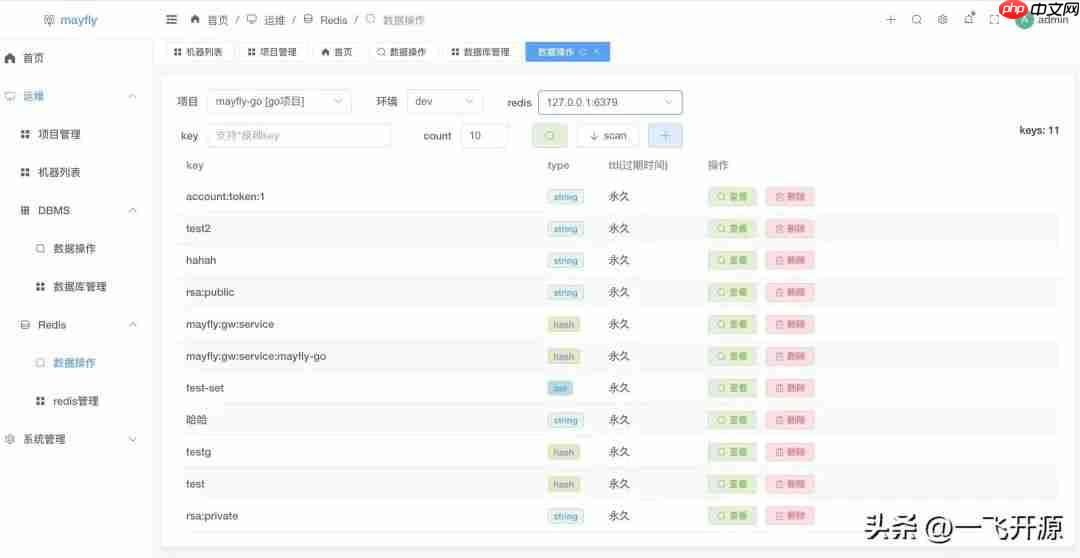Delete the mayfly:gw:service:mayfly-go key
Viewport: 1080px width, 558px height.
(x=790, y=356)
